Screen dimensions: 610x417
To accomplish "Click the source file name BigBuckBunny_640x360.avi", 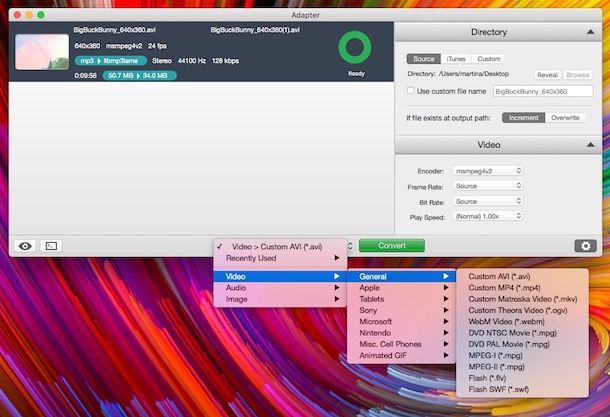I will [x=114, y=30].
